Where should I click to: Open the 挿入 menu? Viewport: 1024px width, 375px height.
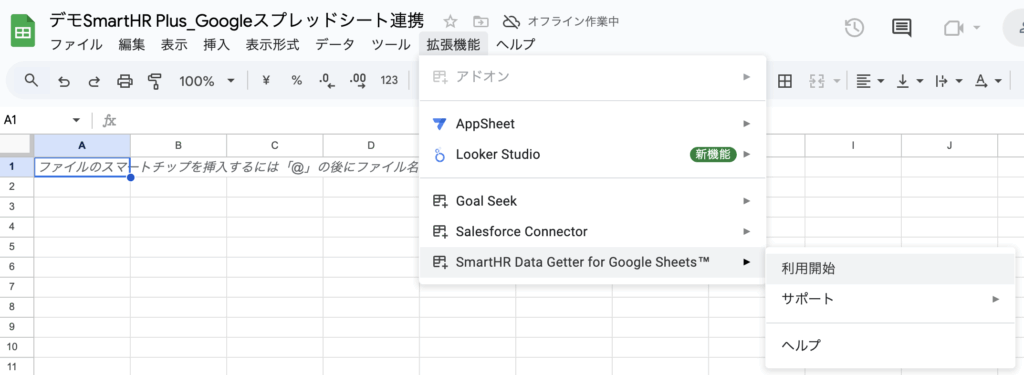pyautogui.click(x=217, y=44)
